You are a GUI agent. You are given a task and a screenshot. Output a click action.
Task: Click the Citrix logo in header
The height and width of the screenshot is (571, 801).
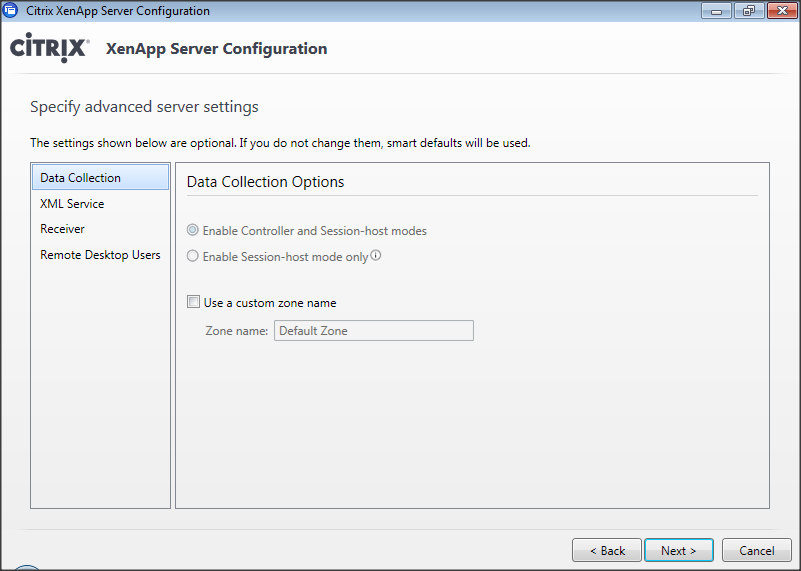tap(49, 49)
